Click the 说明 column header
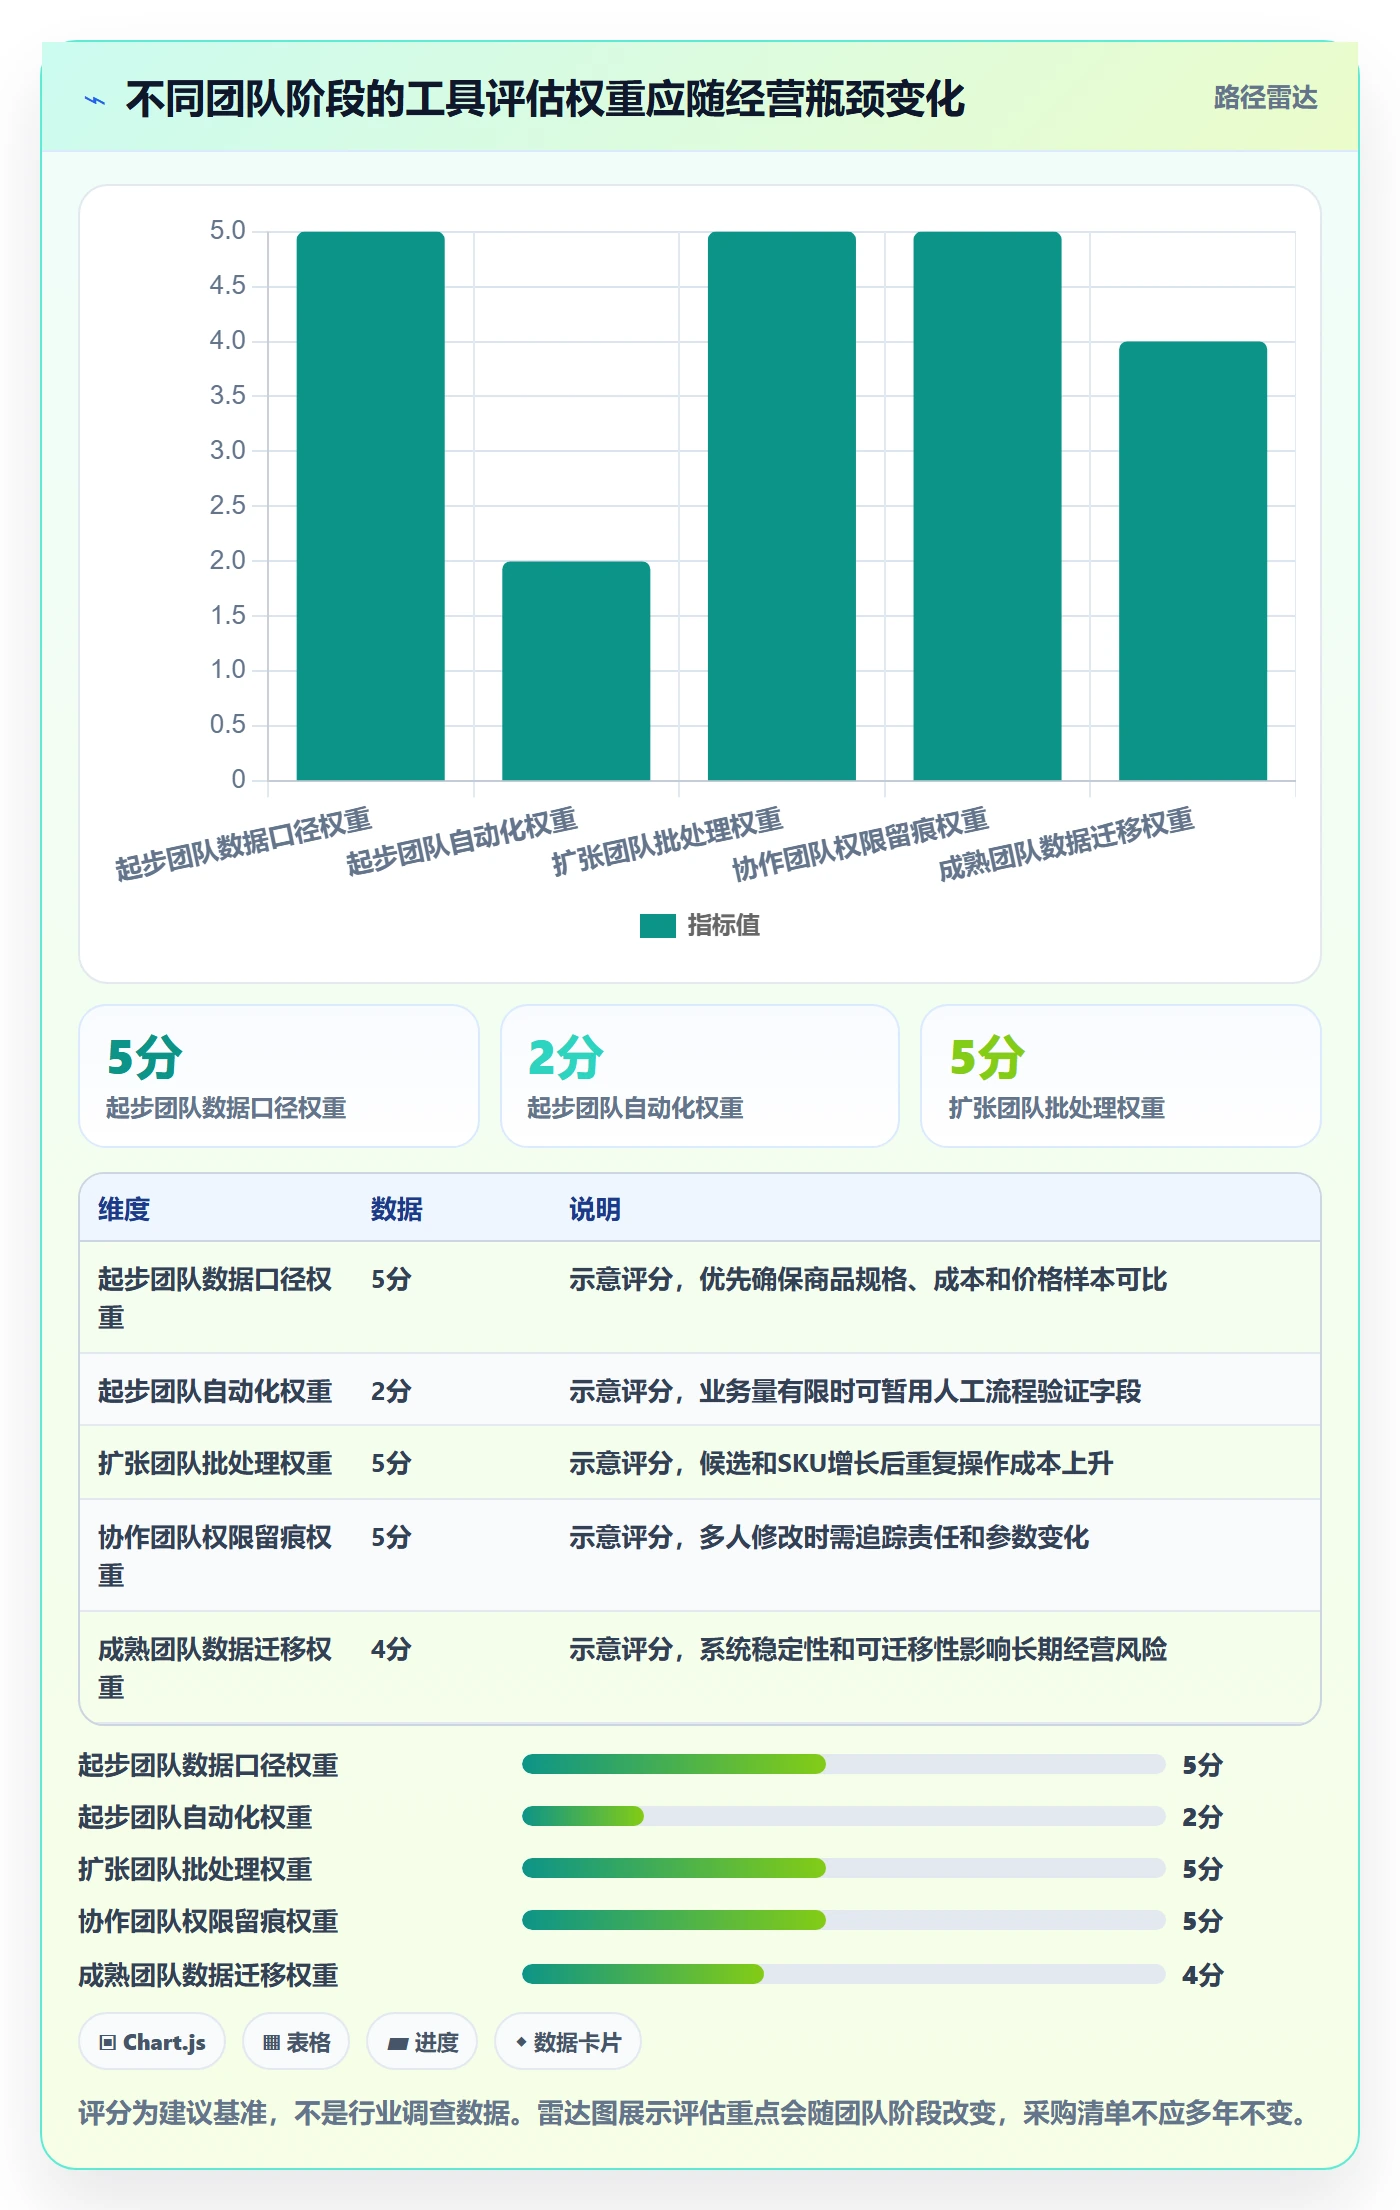 595,1209
